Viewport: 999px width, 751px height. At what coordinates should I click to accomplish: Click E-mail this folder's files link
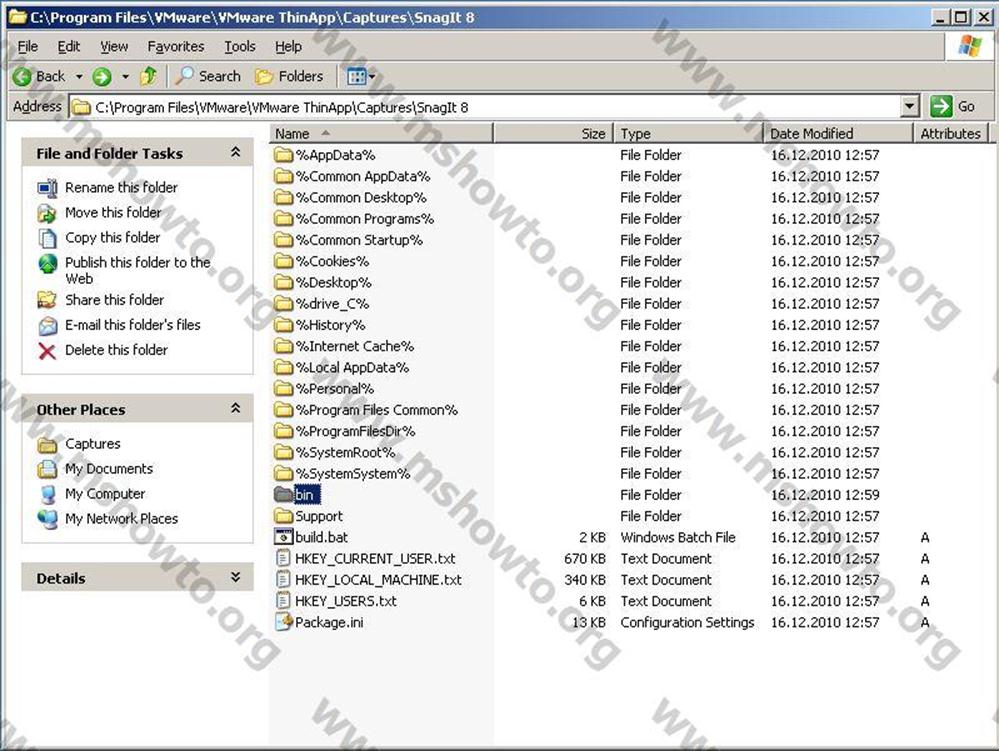click(x=133, y=325)
